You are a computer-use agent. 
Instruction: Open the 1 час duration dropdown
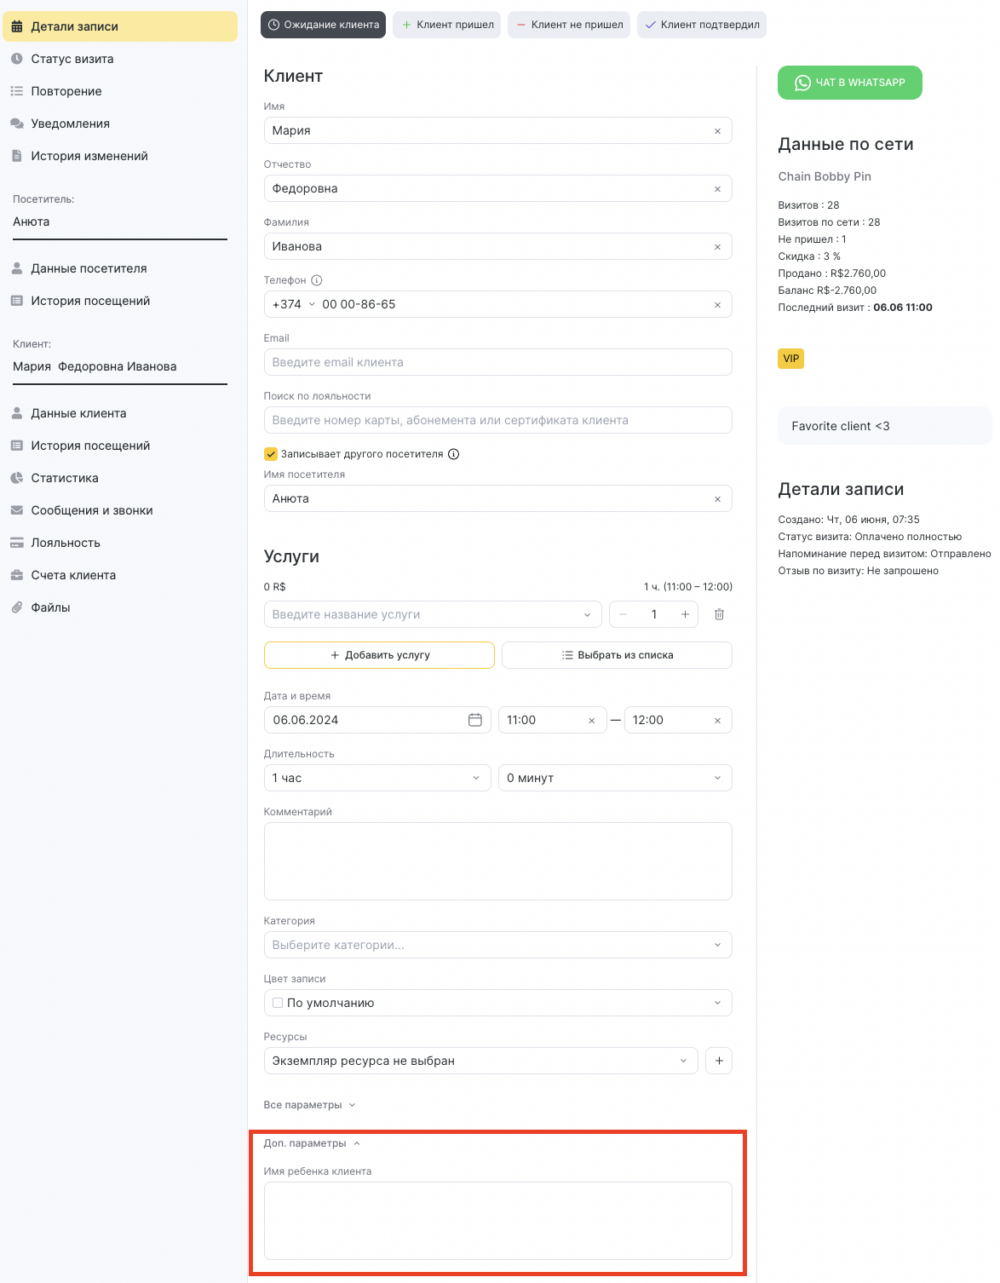(377, 778)
